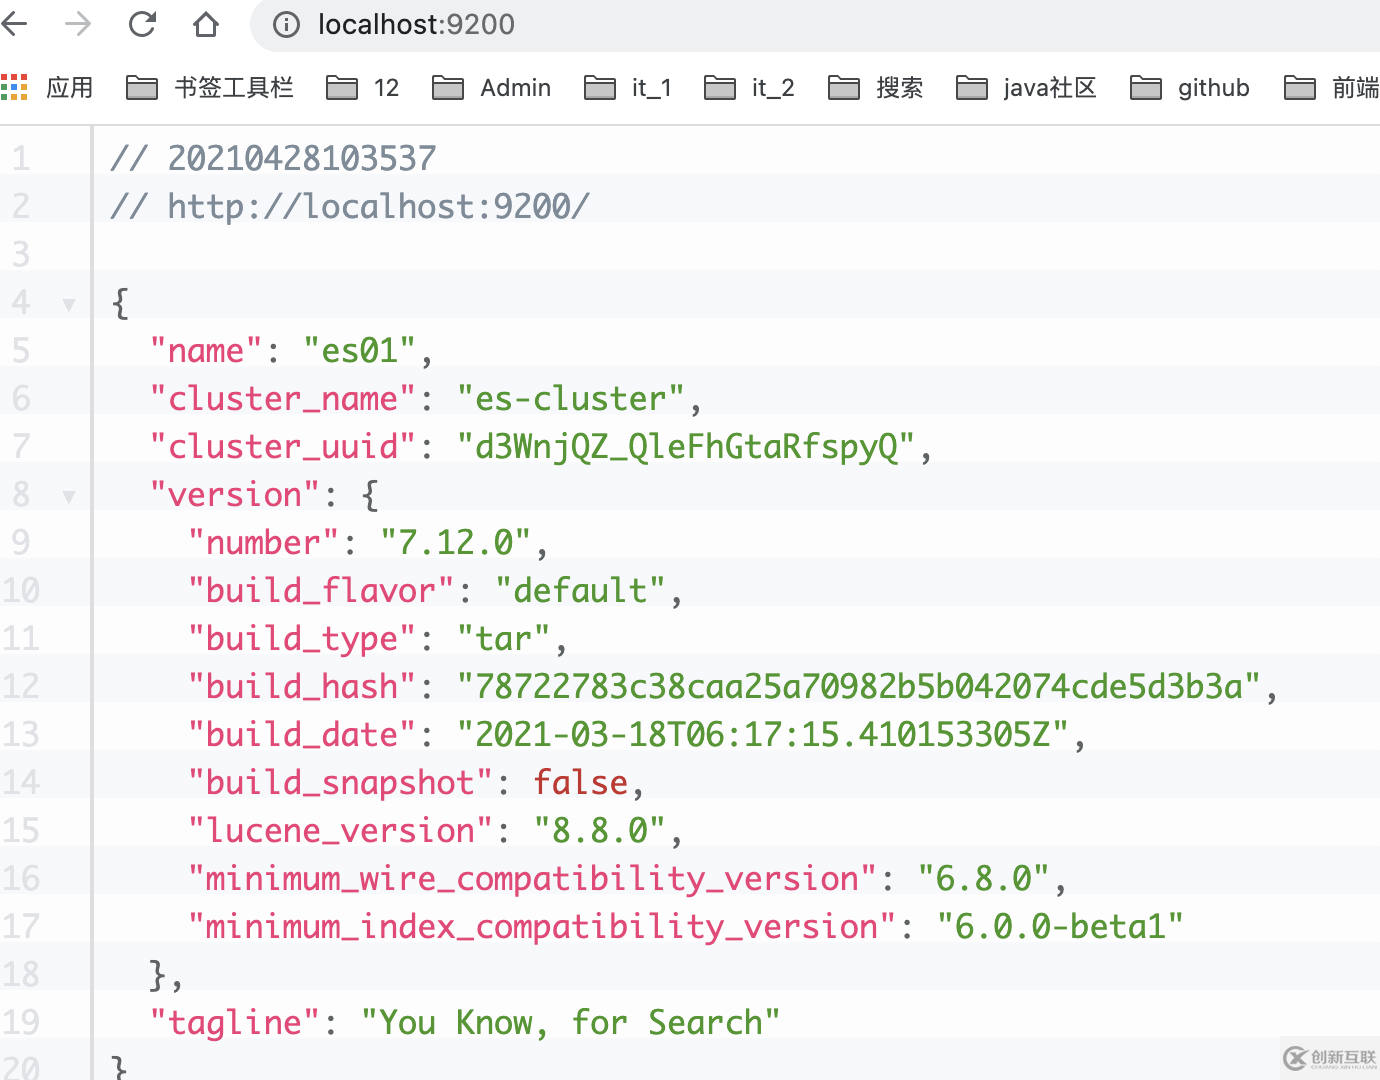Image resolution: width=1380 pixels, height=1080 pixels.
Task: Open the github bookmark folder
Action: pos(1190,88)
